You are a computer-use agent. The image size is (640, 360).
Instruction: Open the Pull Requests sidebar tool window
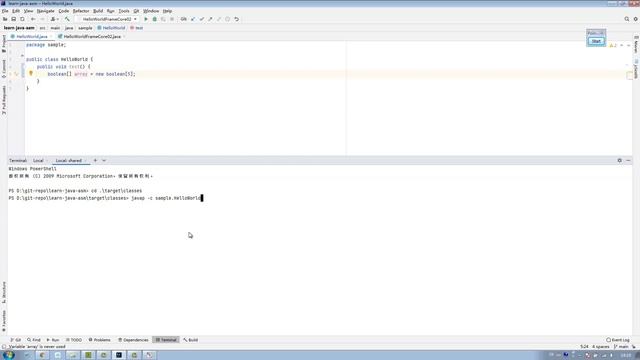pyautogui.click(x=4, y=100)
